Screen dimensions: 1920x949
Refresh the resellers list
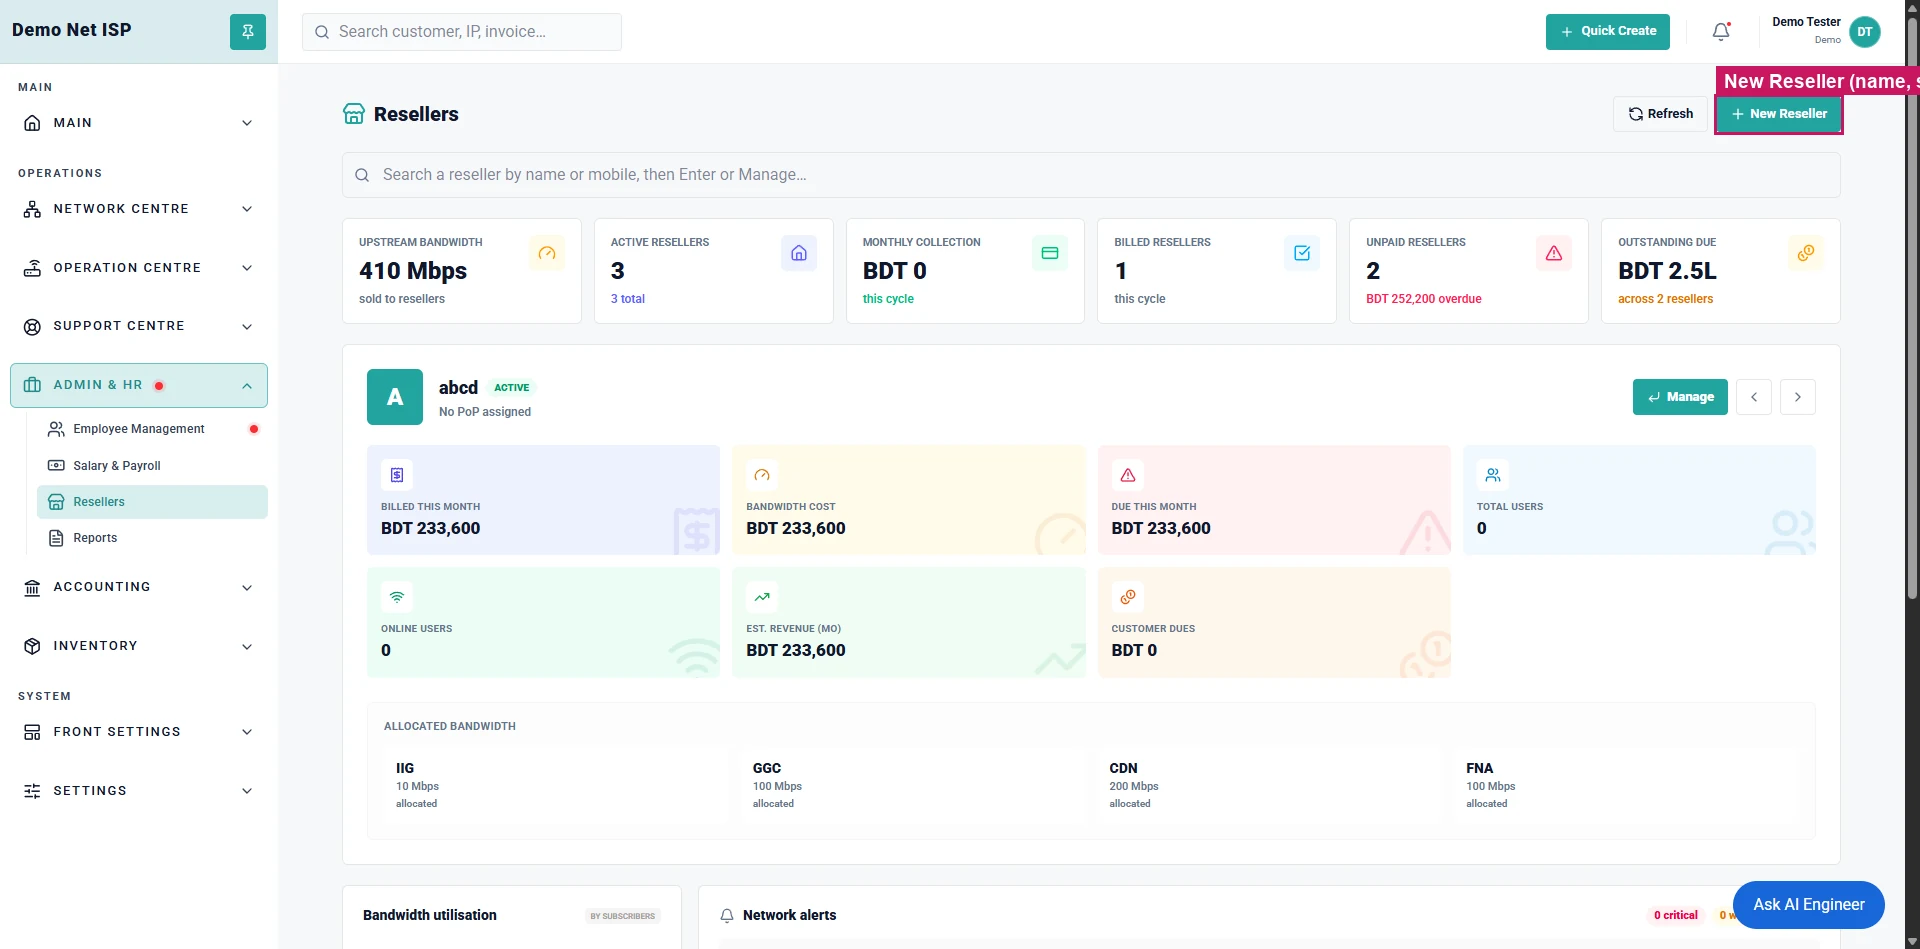coord(1660,114)
